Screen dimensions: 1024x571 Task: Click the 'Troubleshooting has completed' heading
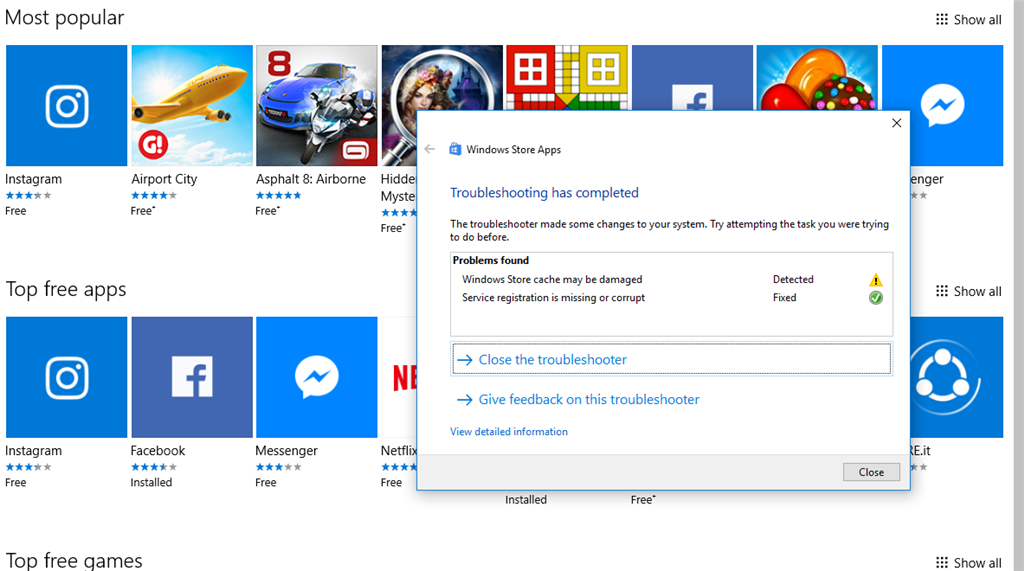(x=544, y=193)
